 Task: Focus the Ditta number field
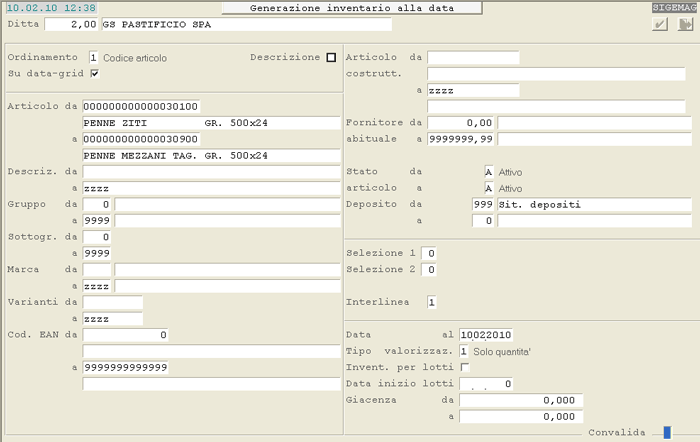pos(71,24)
